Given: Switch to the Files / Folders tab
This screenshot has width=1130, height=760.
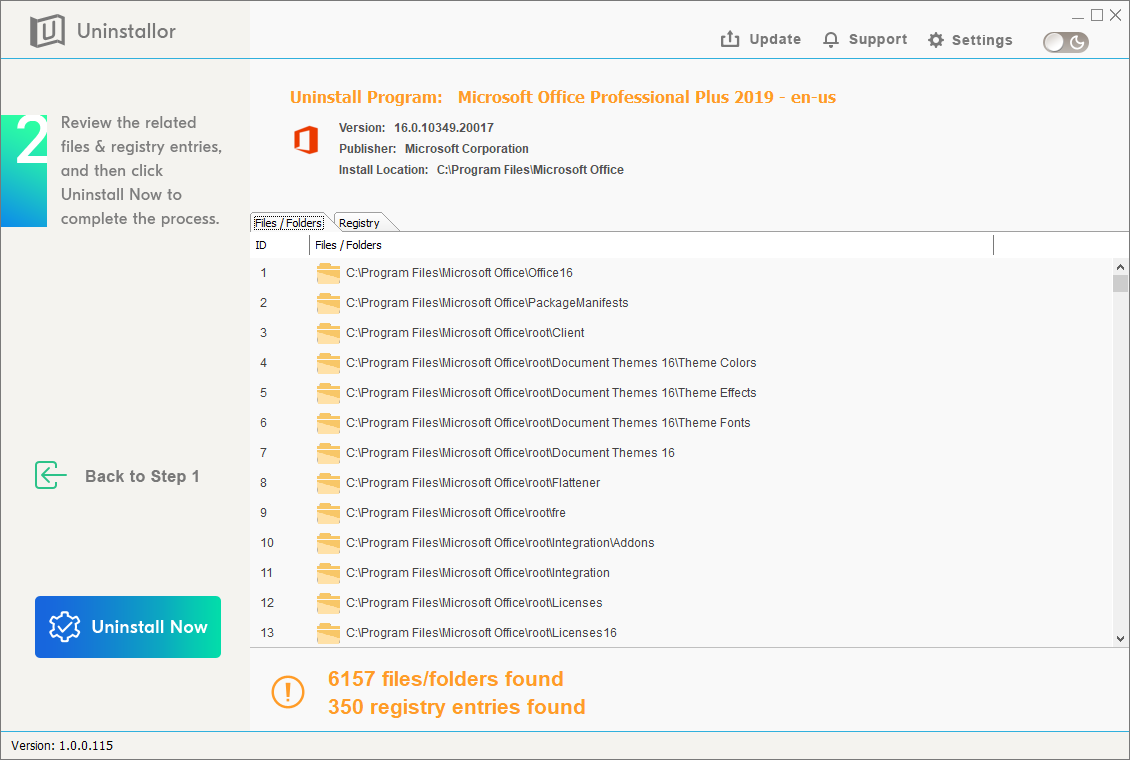Looking at the screenshot, I should click(288, 223).
